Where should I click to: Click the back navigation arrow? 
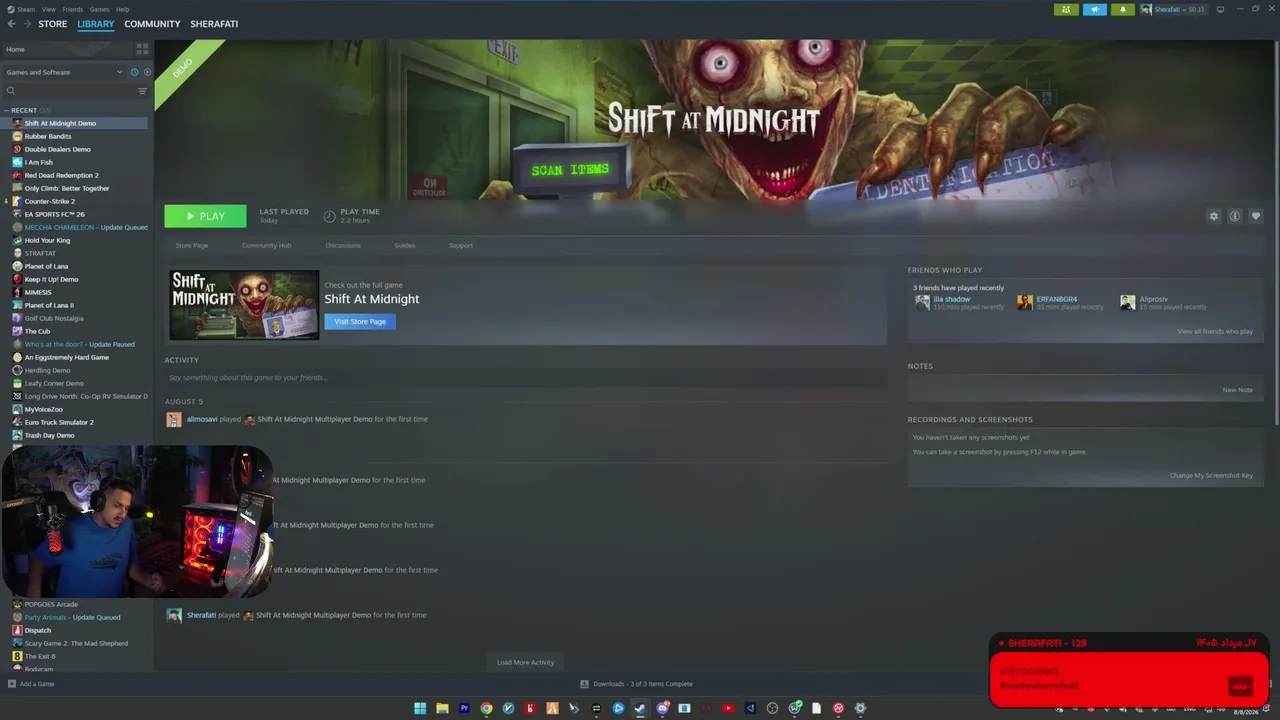tap(12, 24)
